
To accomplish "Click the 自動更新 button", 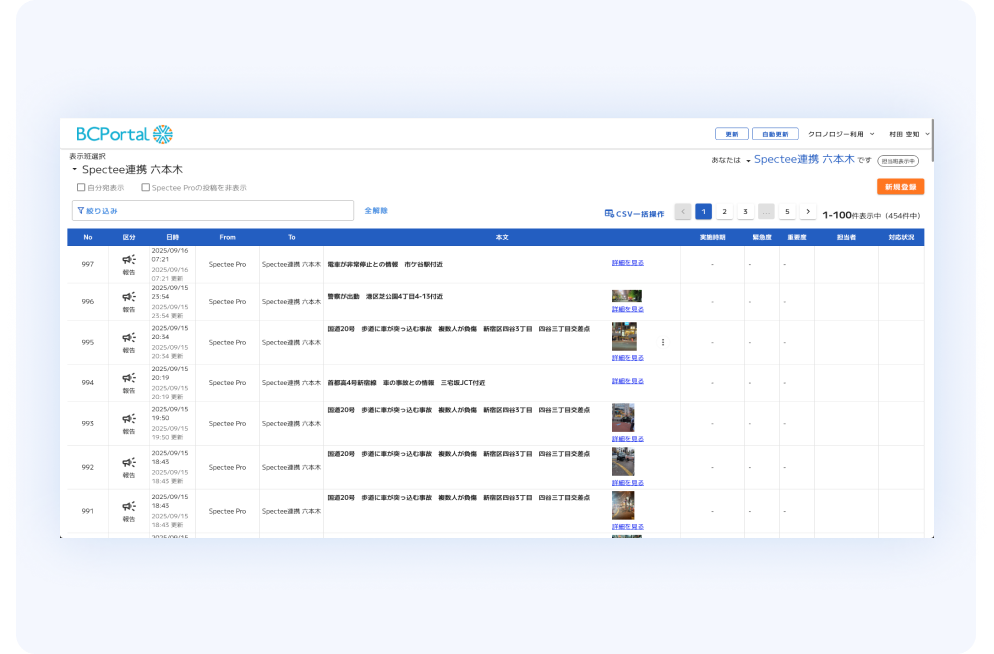I will pos(775,134).
